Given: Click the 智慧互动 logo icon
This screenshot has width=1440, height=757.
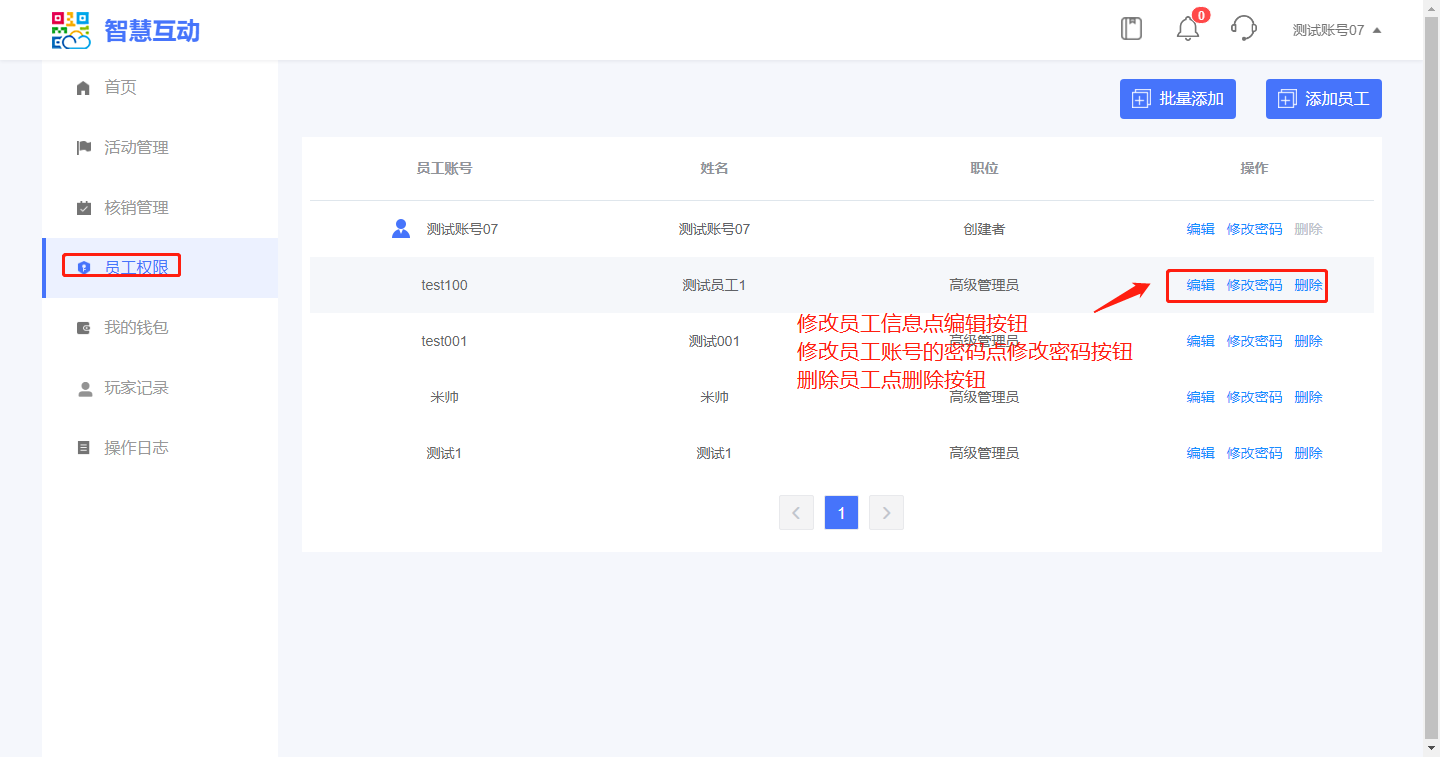Looking at the screenshot, I should 71,30.
